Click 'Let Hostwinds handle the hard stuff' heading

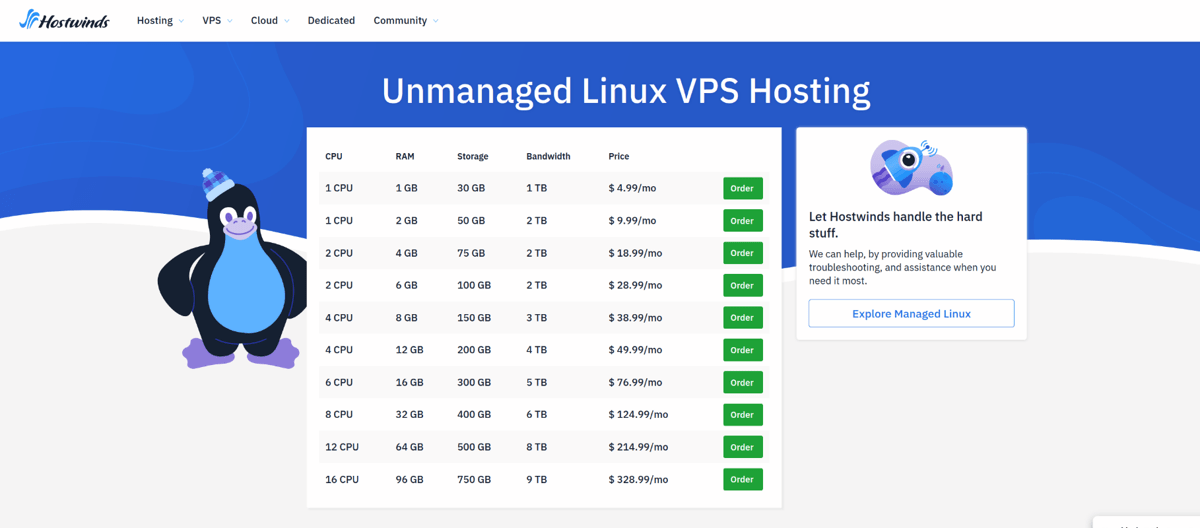coord(896,224)
